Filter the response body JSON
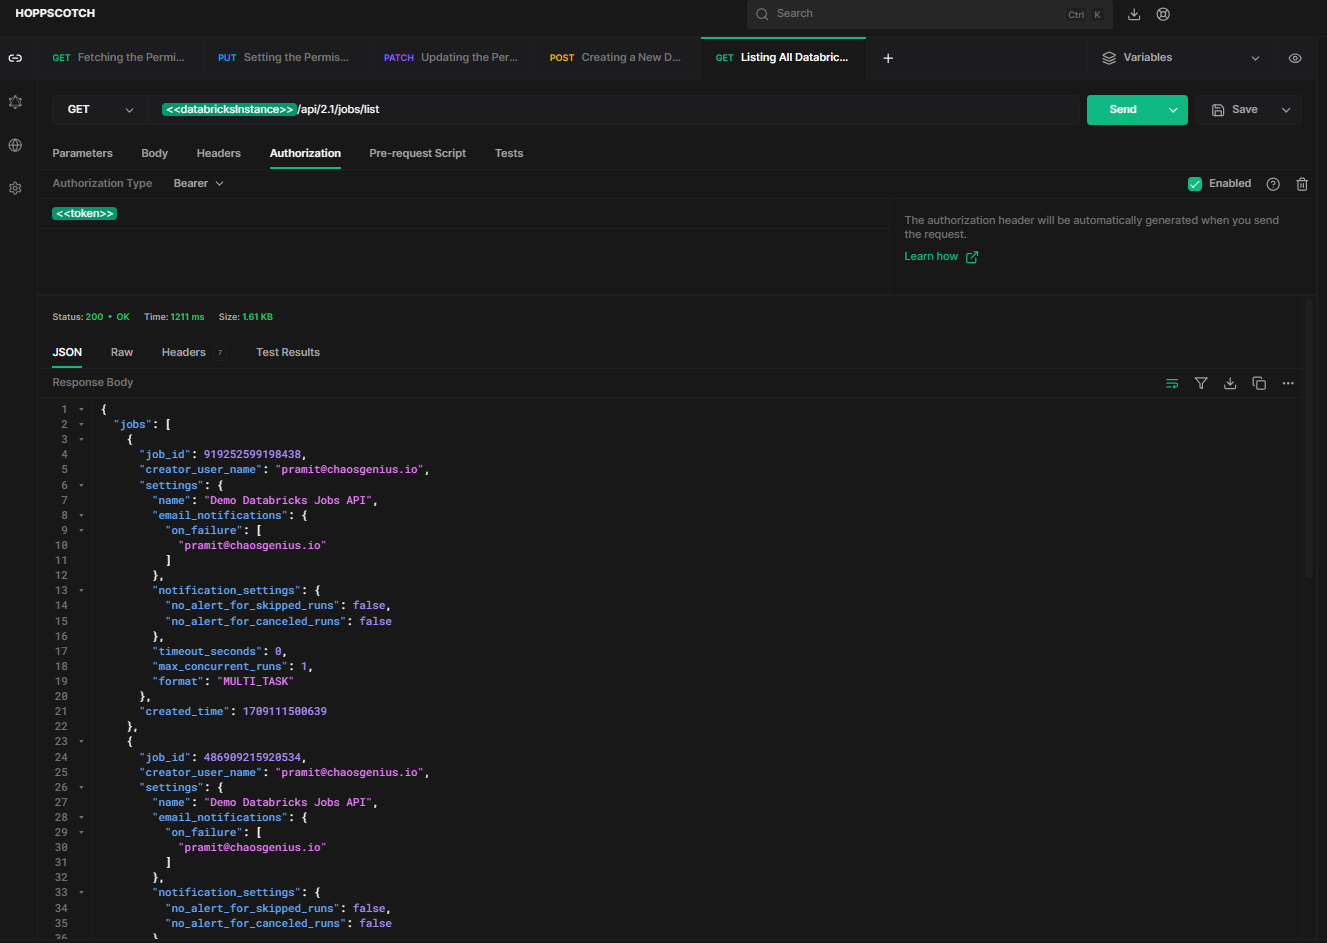Image resolution: width=1327 pixels, height=943 pixels. (1201, 383)
